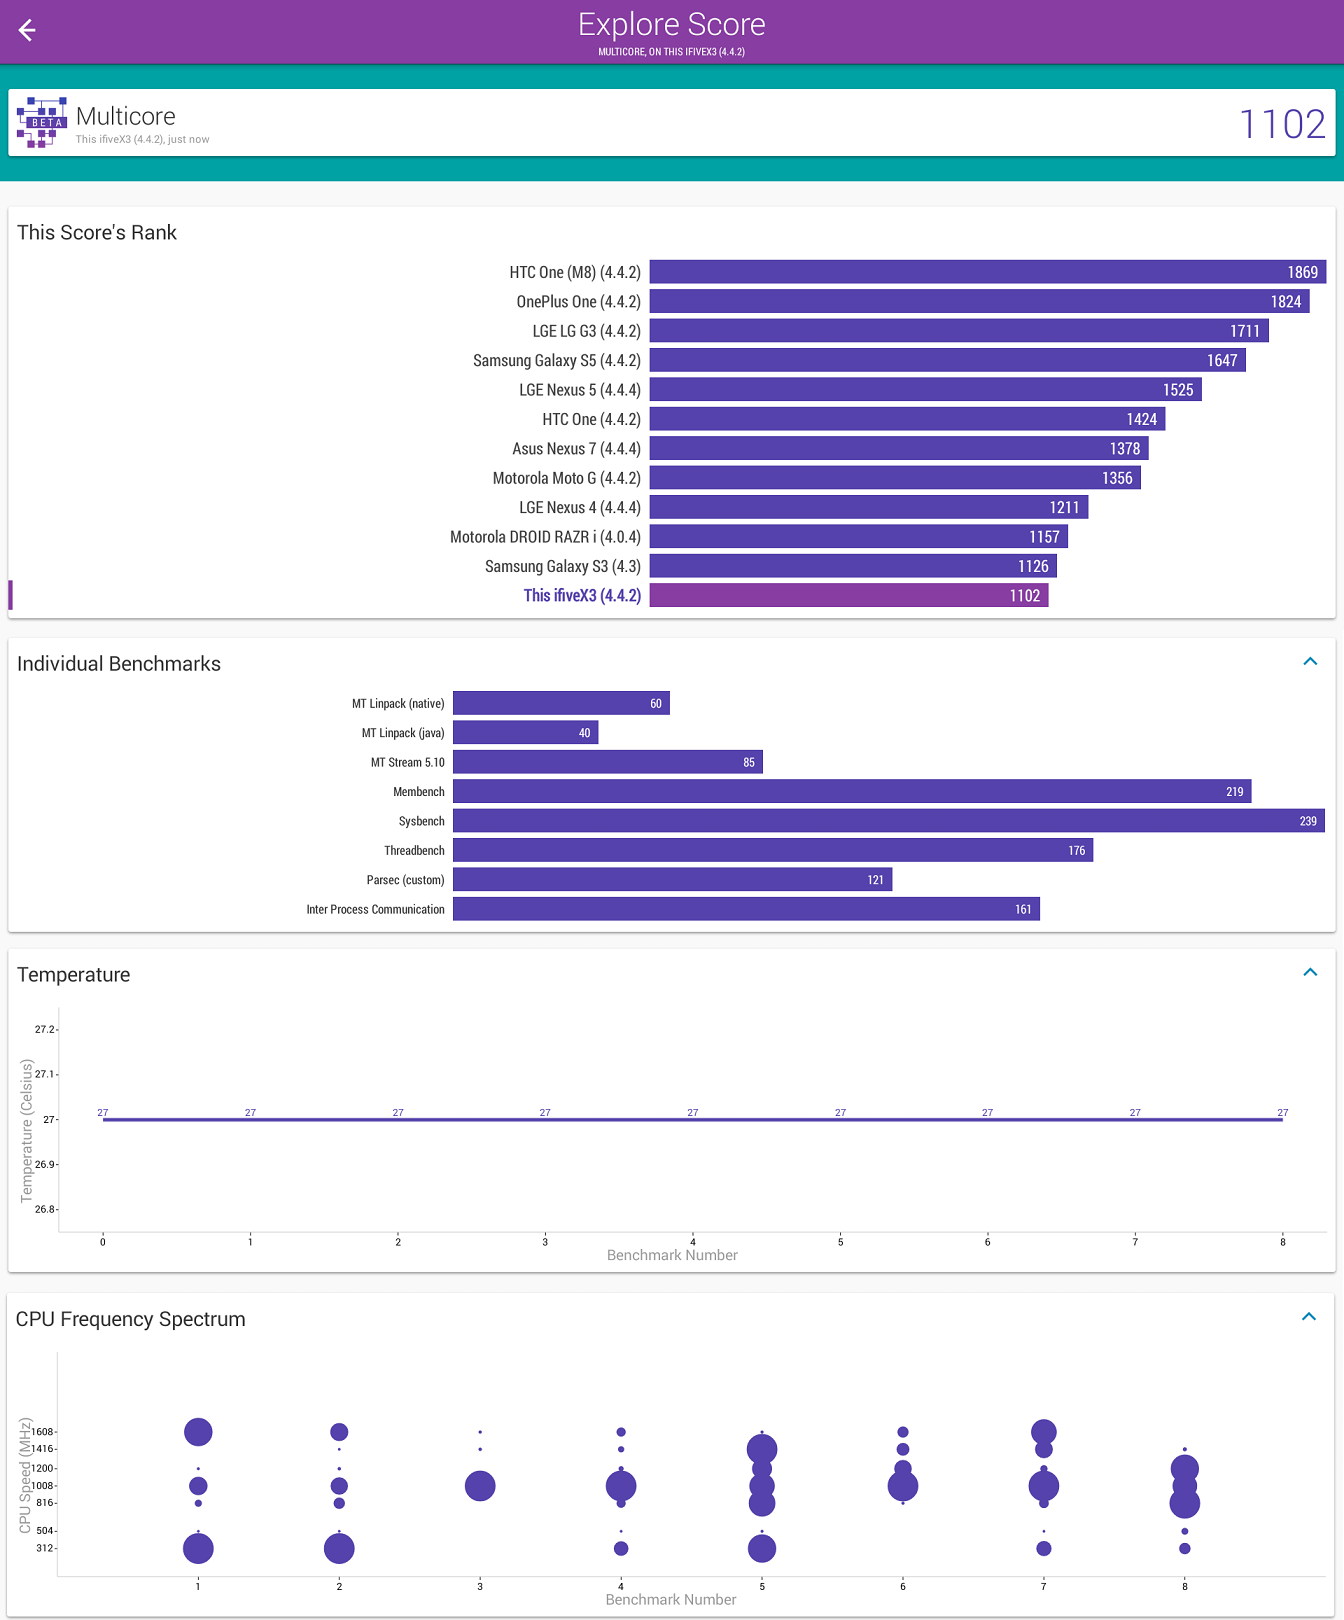Tap the LGE LG G3 1711 bar

coord(959,331)
